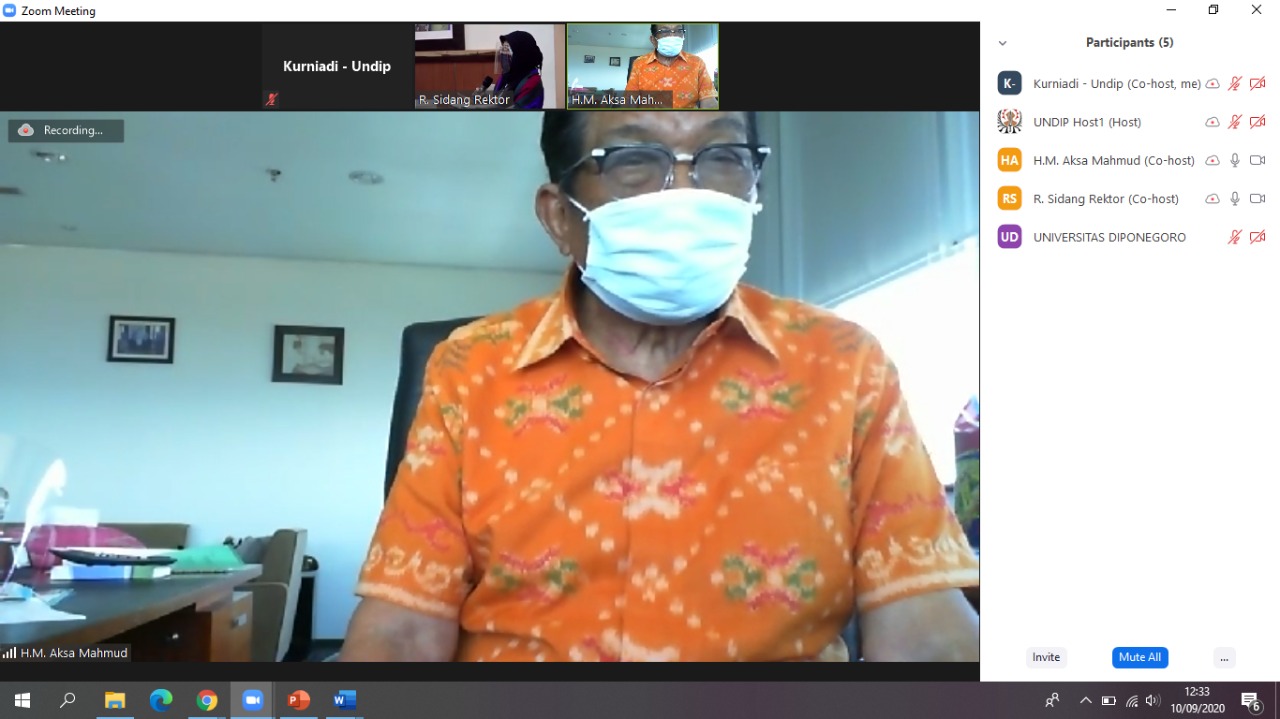Image resolution: width=1280 pixels, height=719 pixels.
Task: Click Kurniadi's muted microphone icon
Action: pos(1235,84)
